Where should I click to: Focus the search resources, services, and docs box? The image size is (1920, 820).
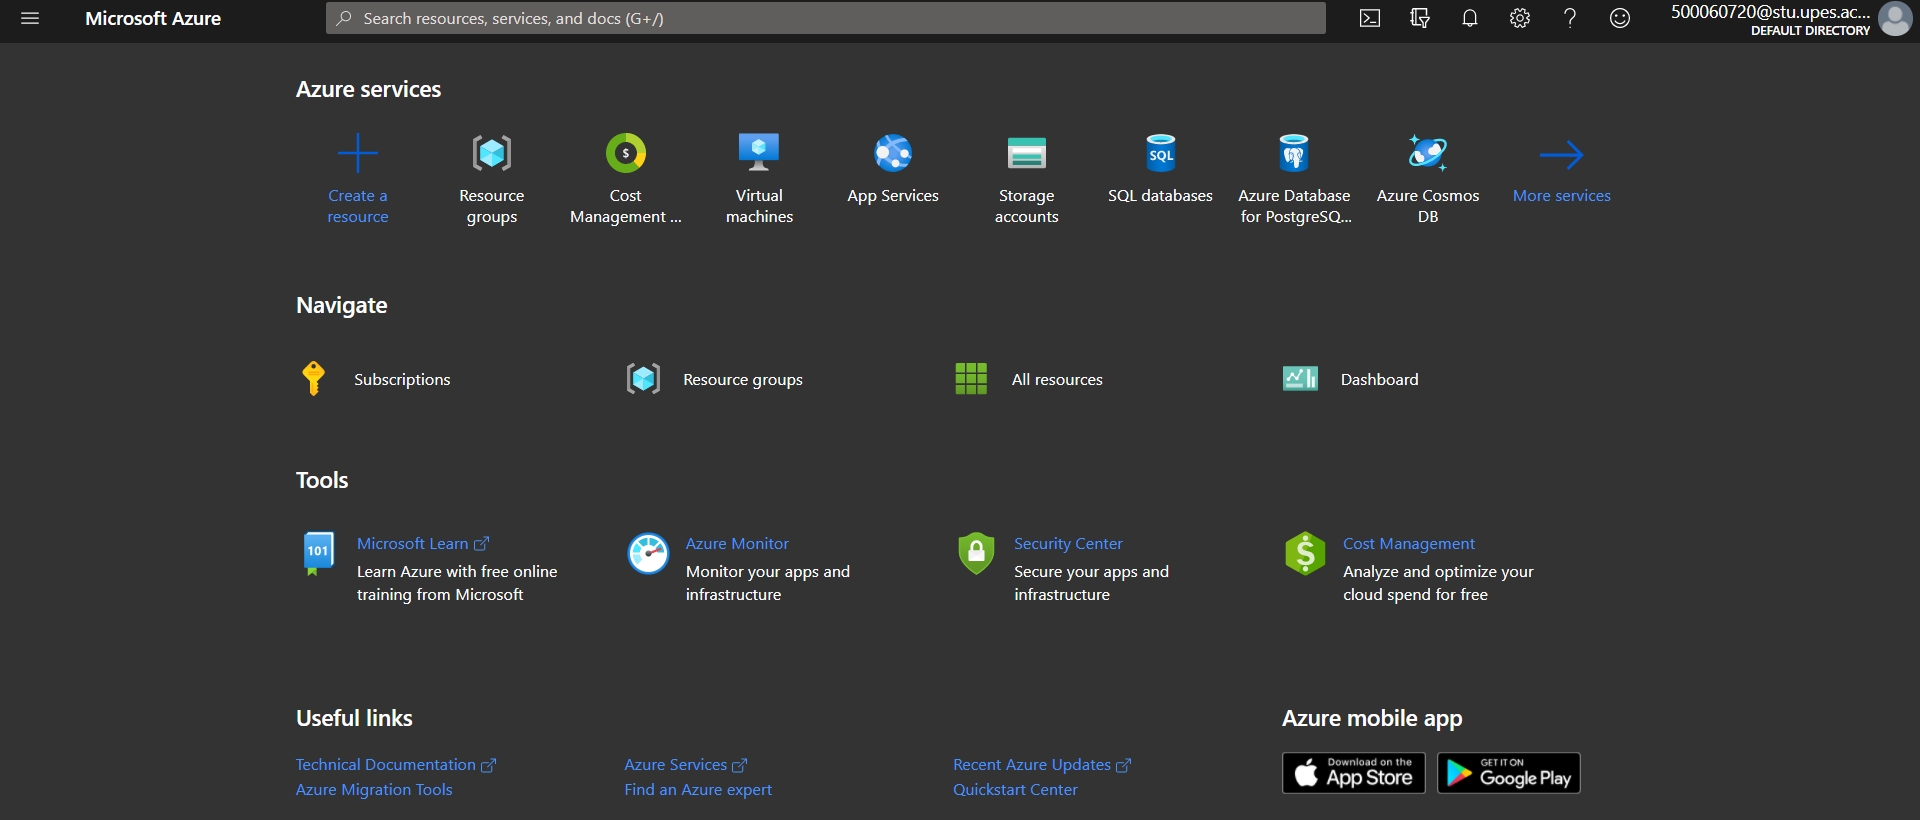point(825,18)
